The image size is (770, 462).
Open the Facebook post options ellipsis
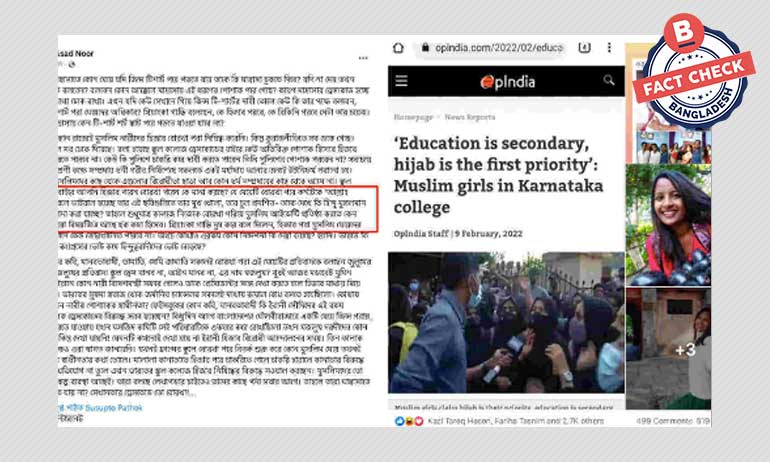(363, 58)
